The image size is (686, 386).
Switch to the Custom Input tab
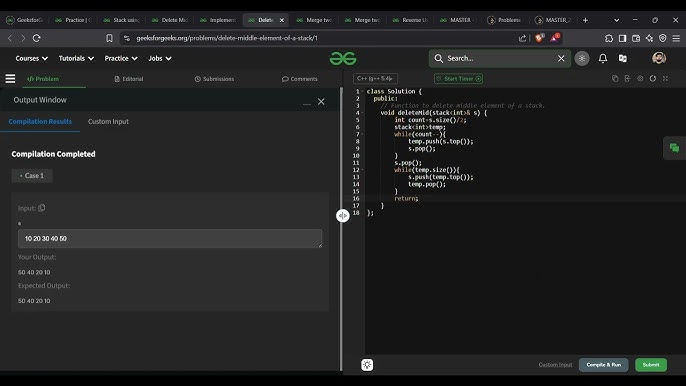(108, 122)
